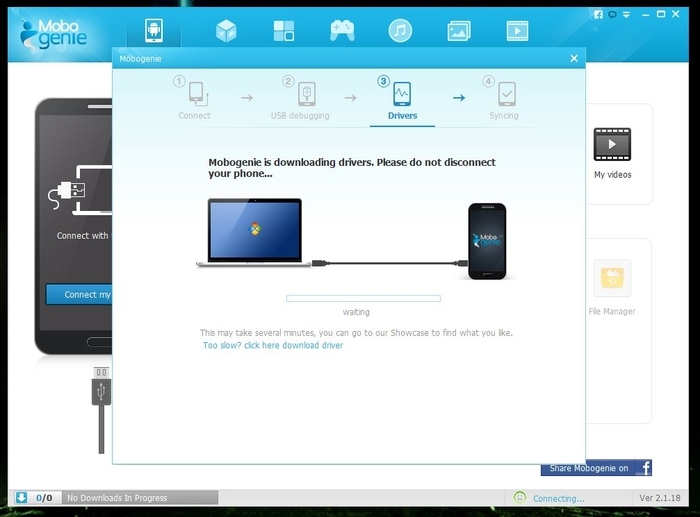Open the downloads arrow icon in status bar
Viewport: 700px width, 517px height.
[x=21, y=497]
